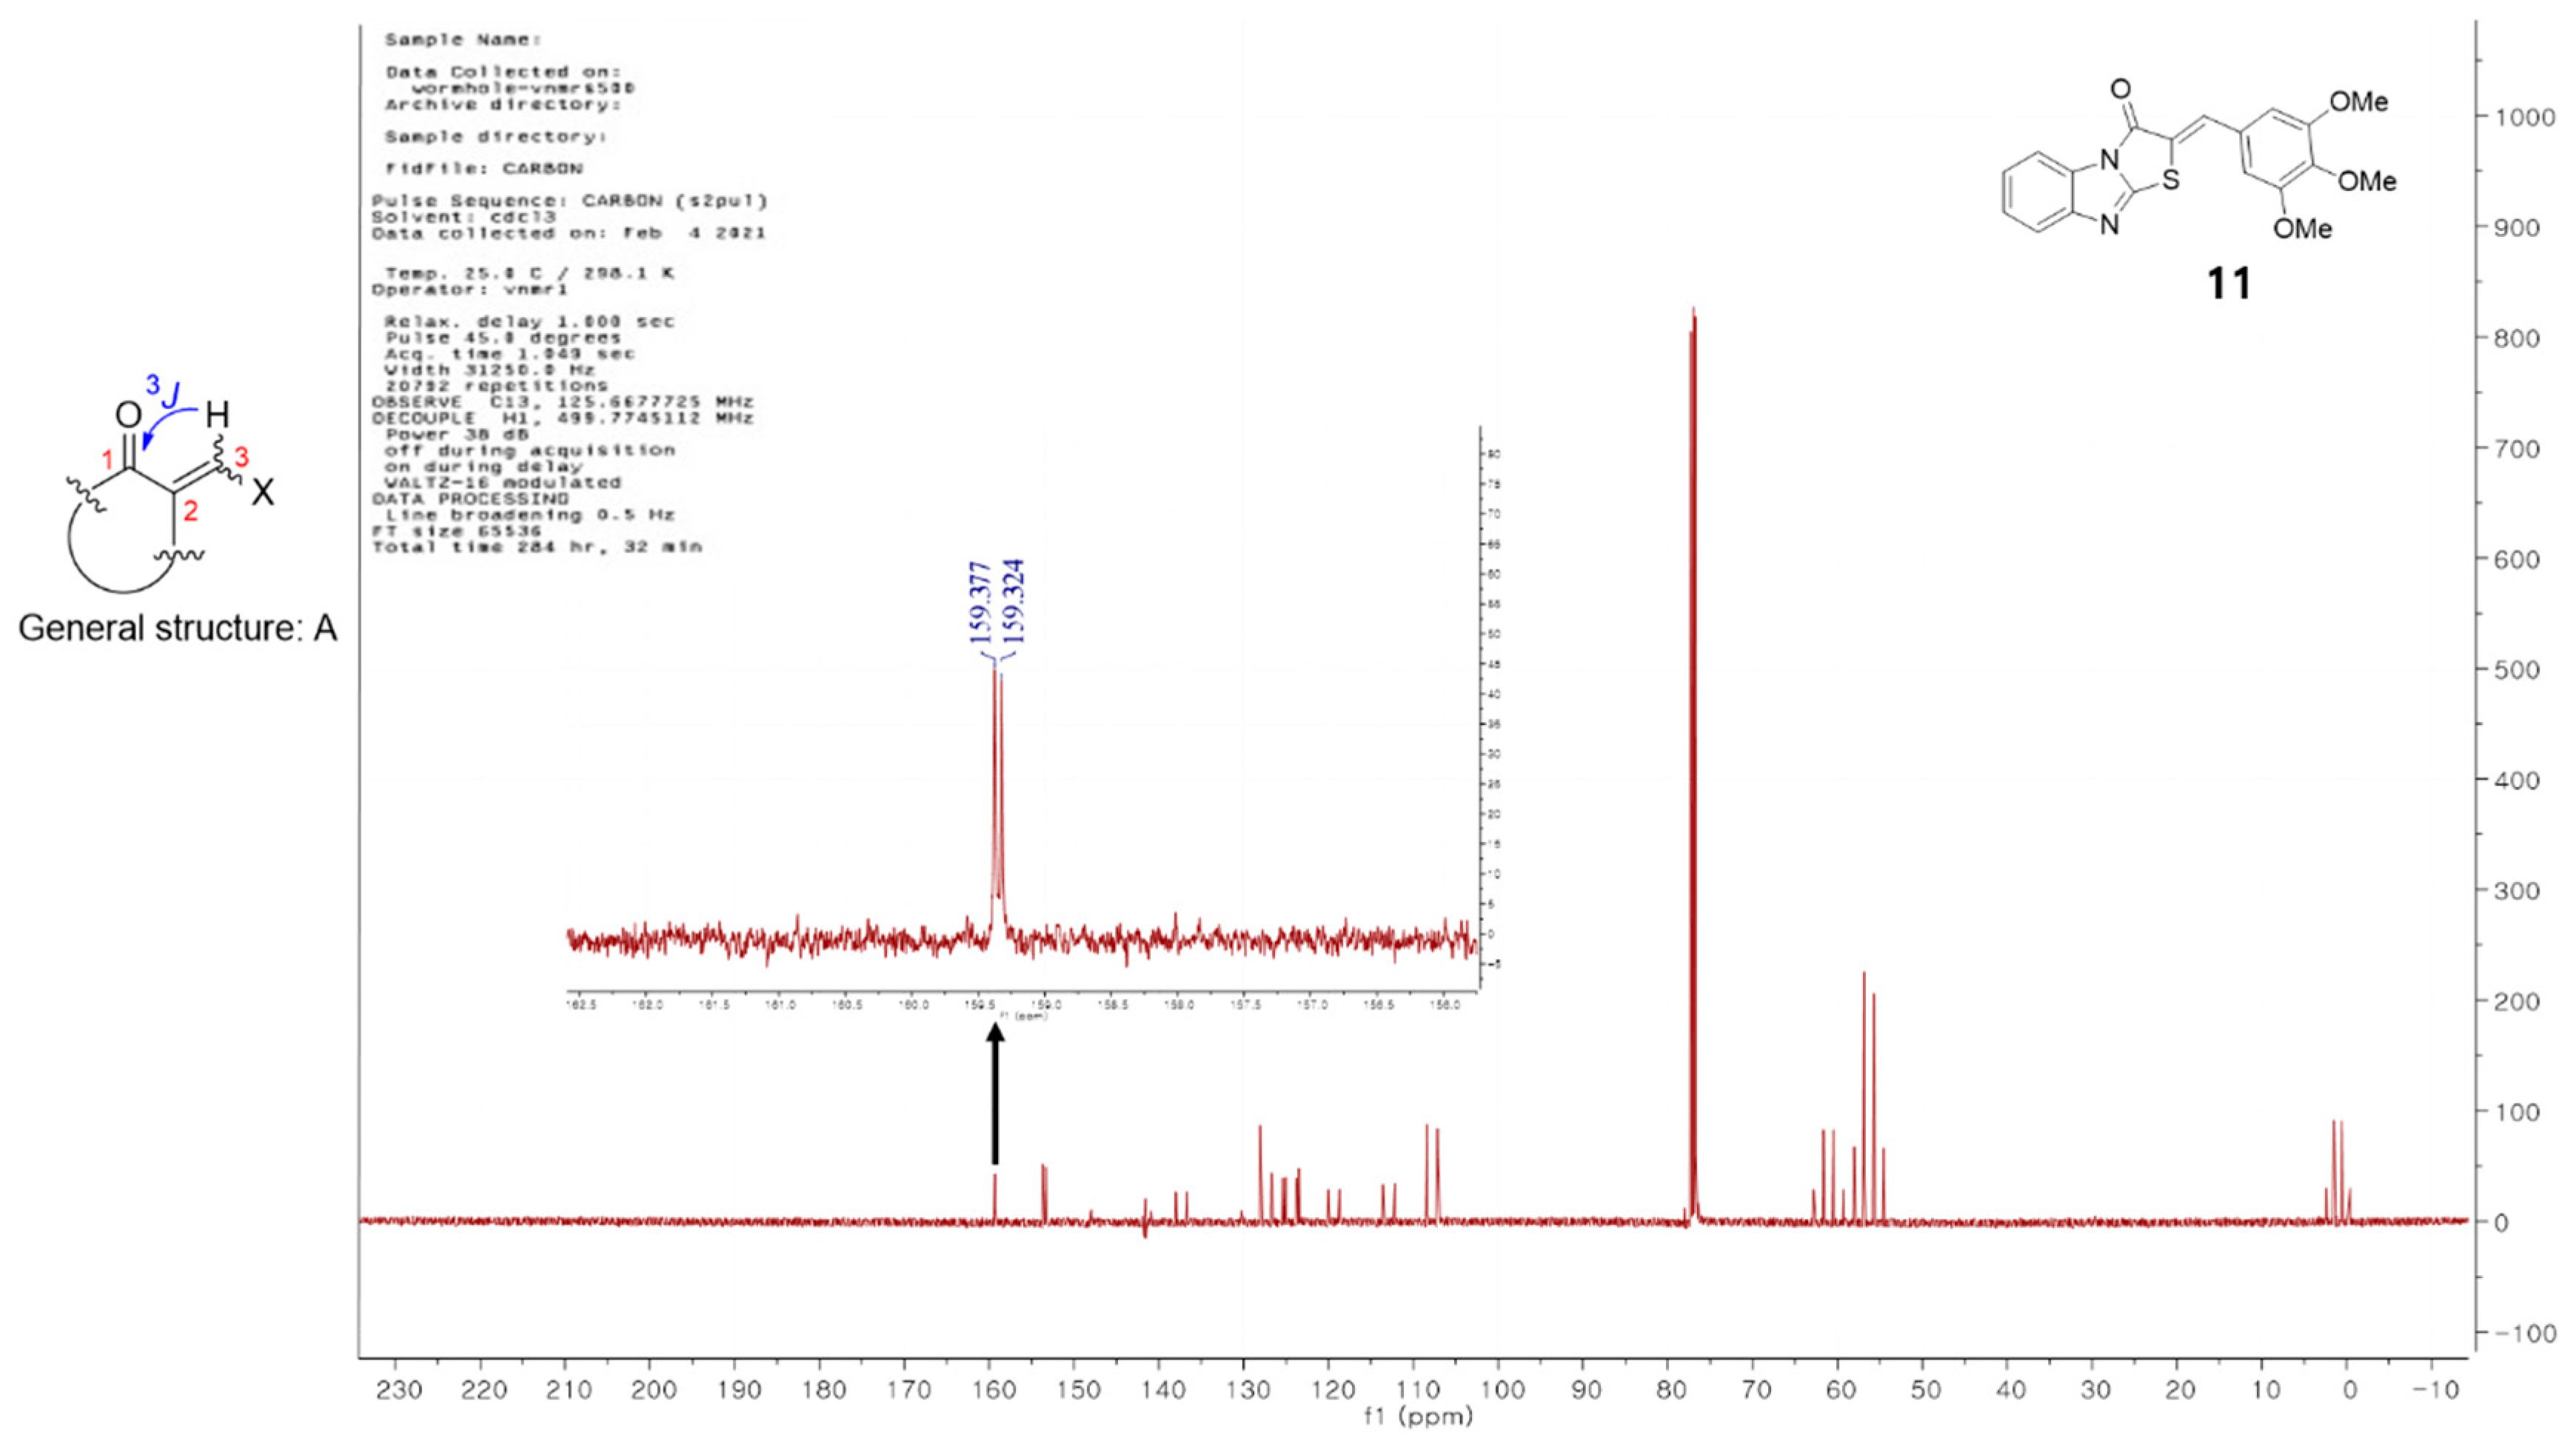Click the 160 tick on ppm axis
Viewport: 2576px width, 1447px height.
994,1390
